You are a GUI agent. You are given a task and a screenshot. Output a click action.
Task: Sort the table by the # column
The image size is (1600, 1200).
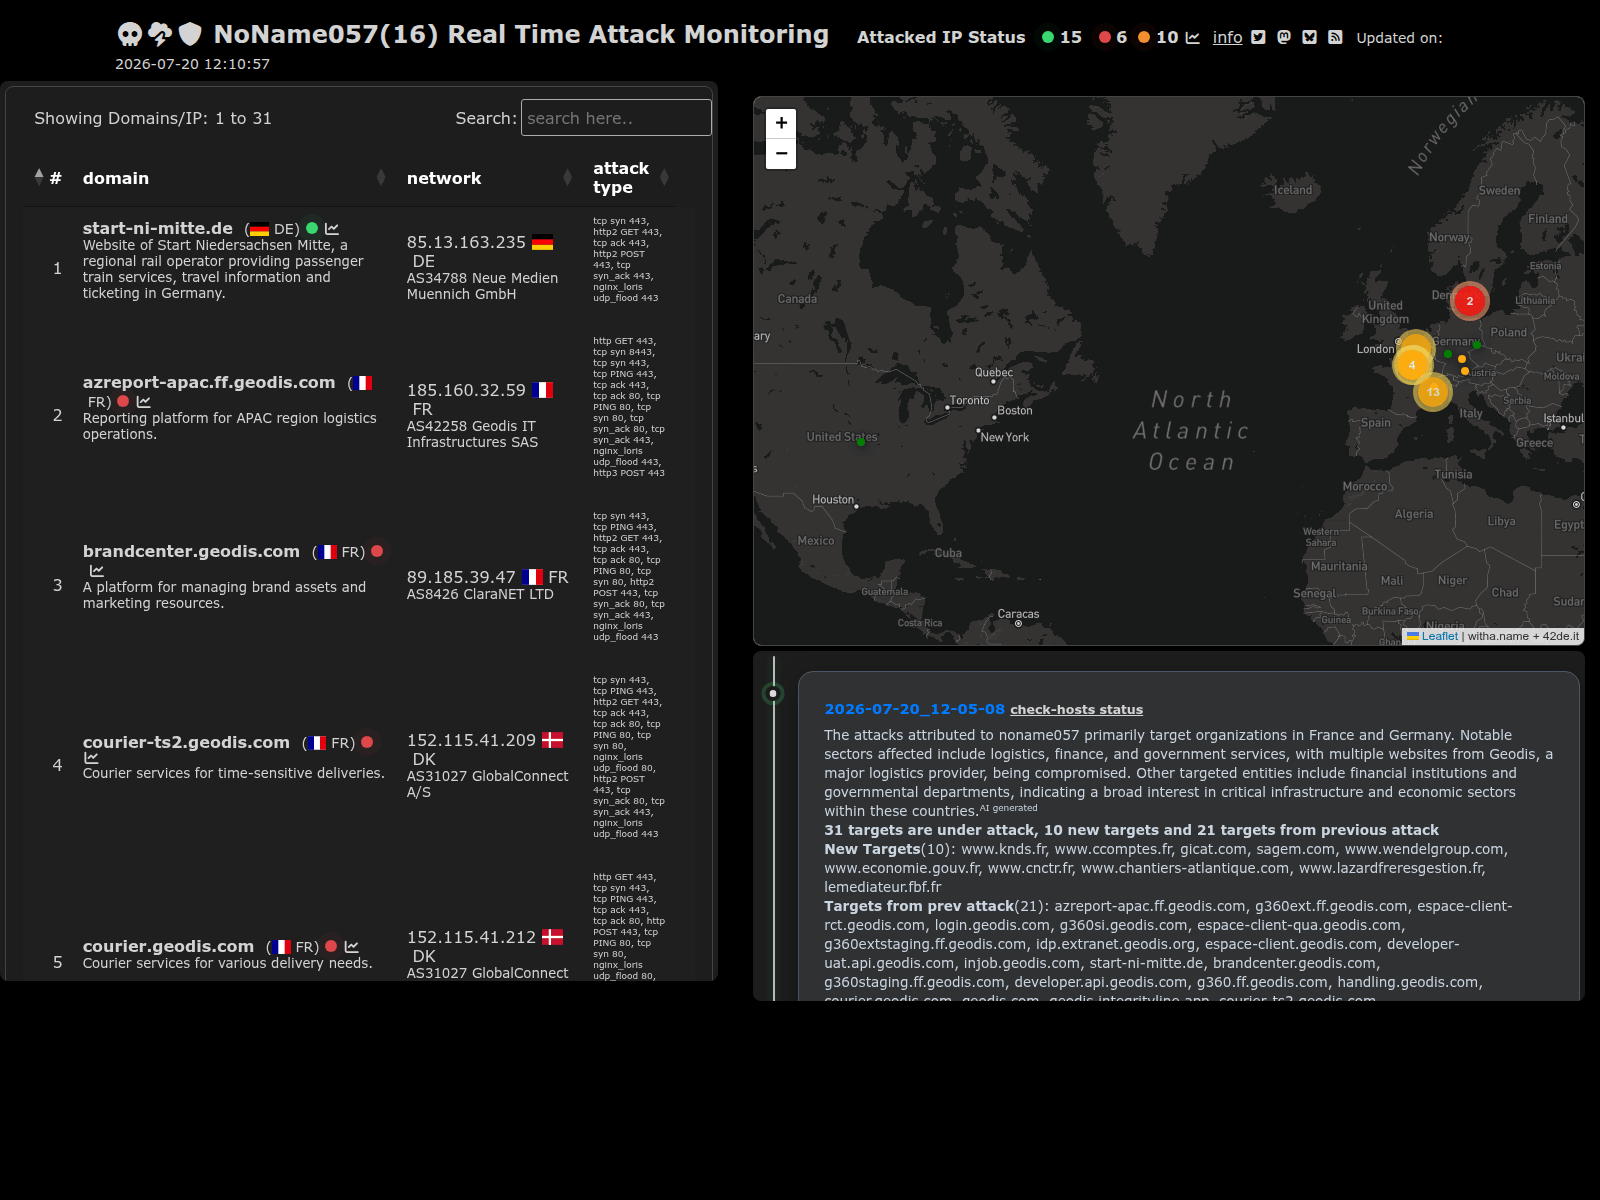tap(47, 178)
